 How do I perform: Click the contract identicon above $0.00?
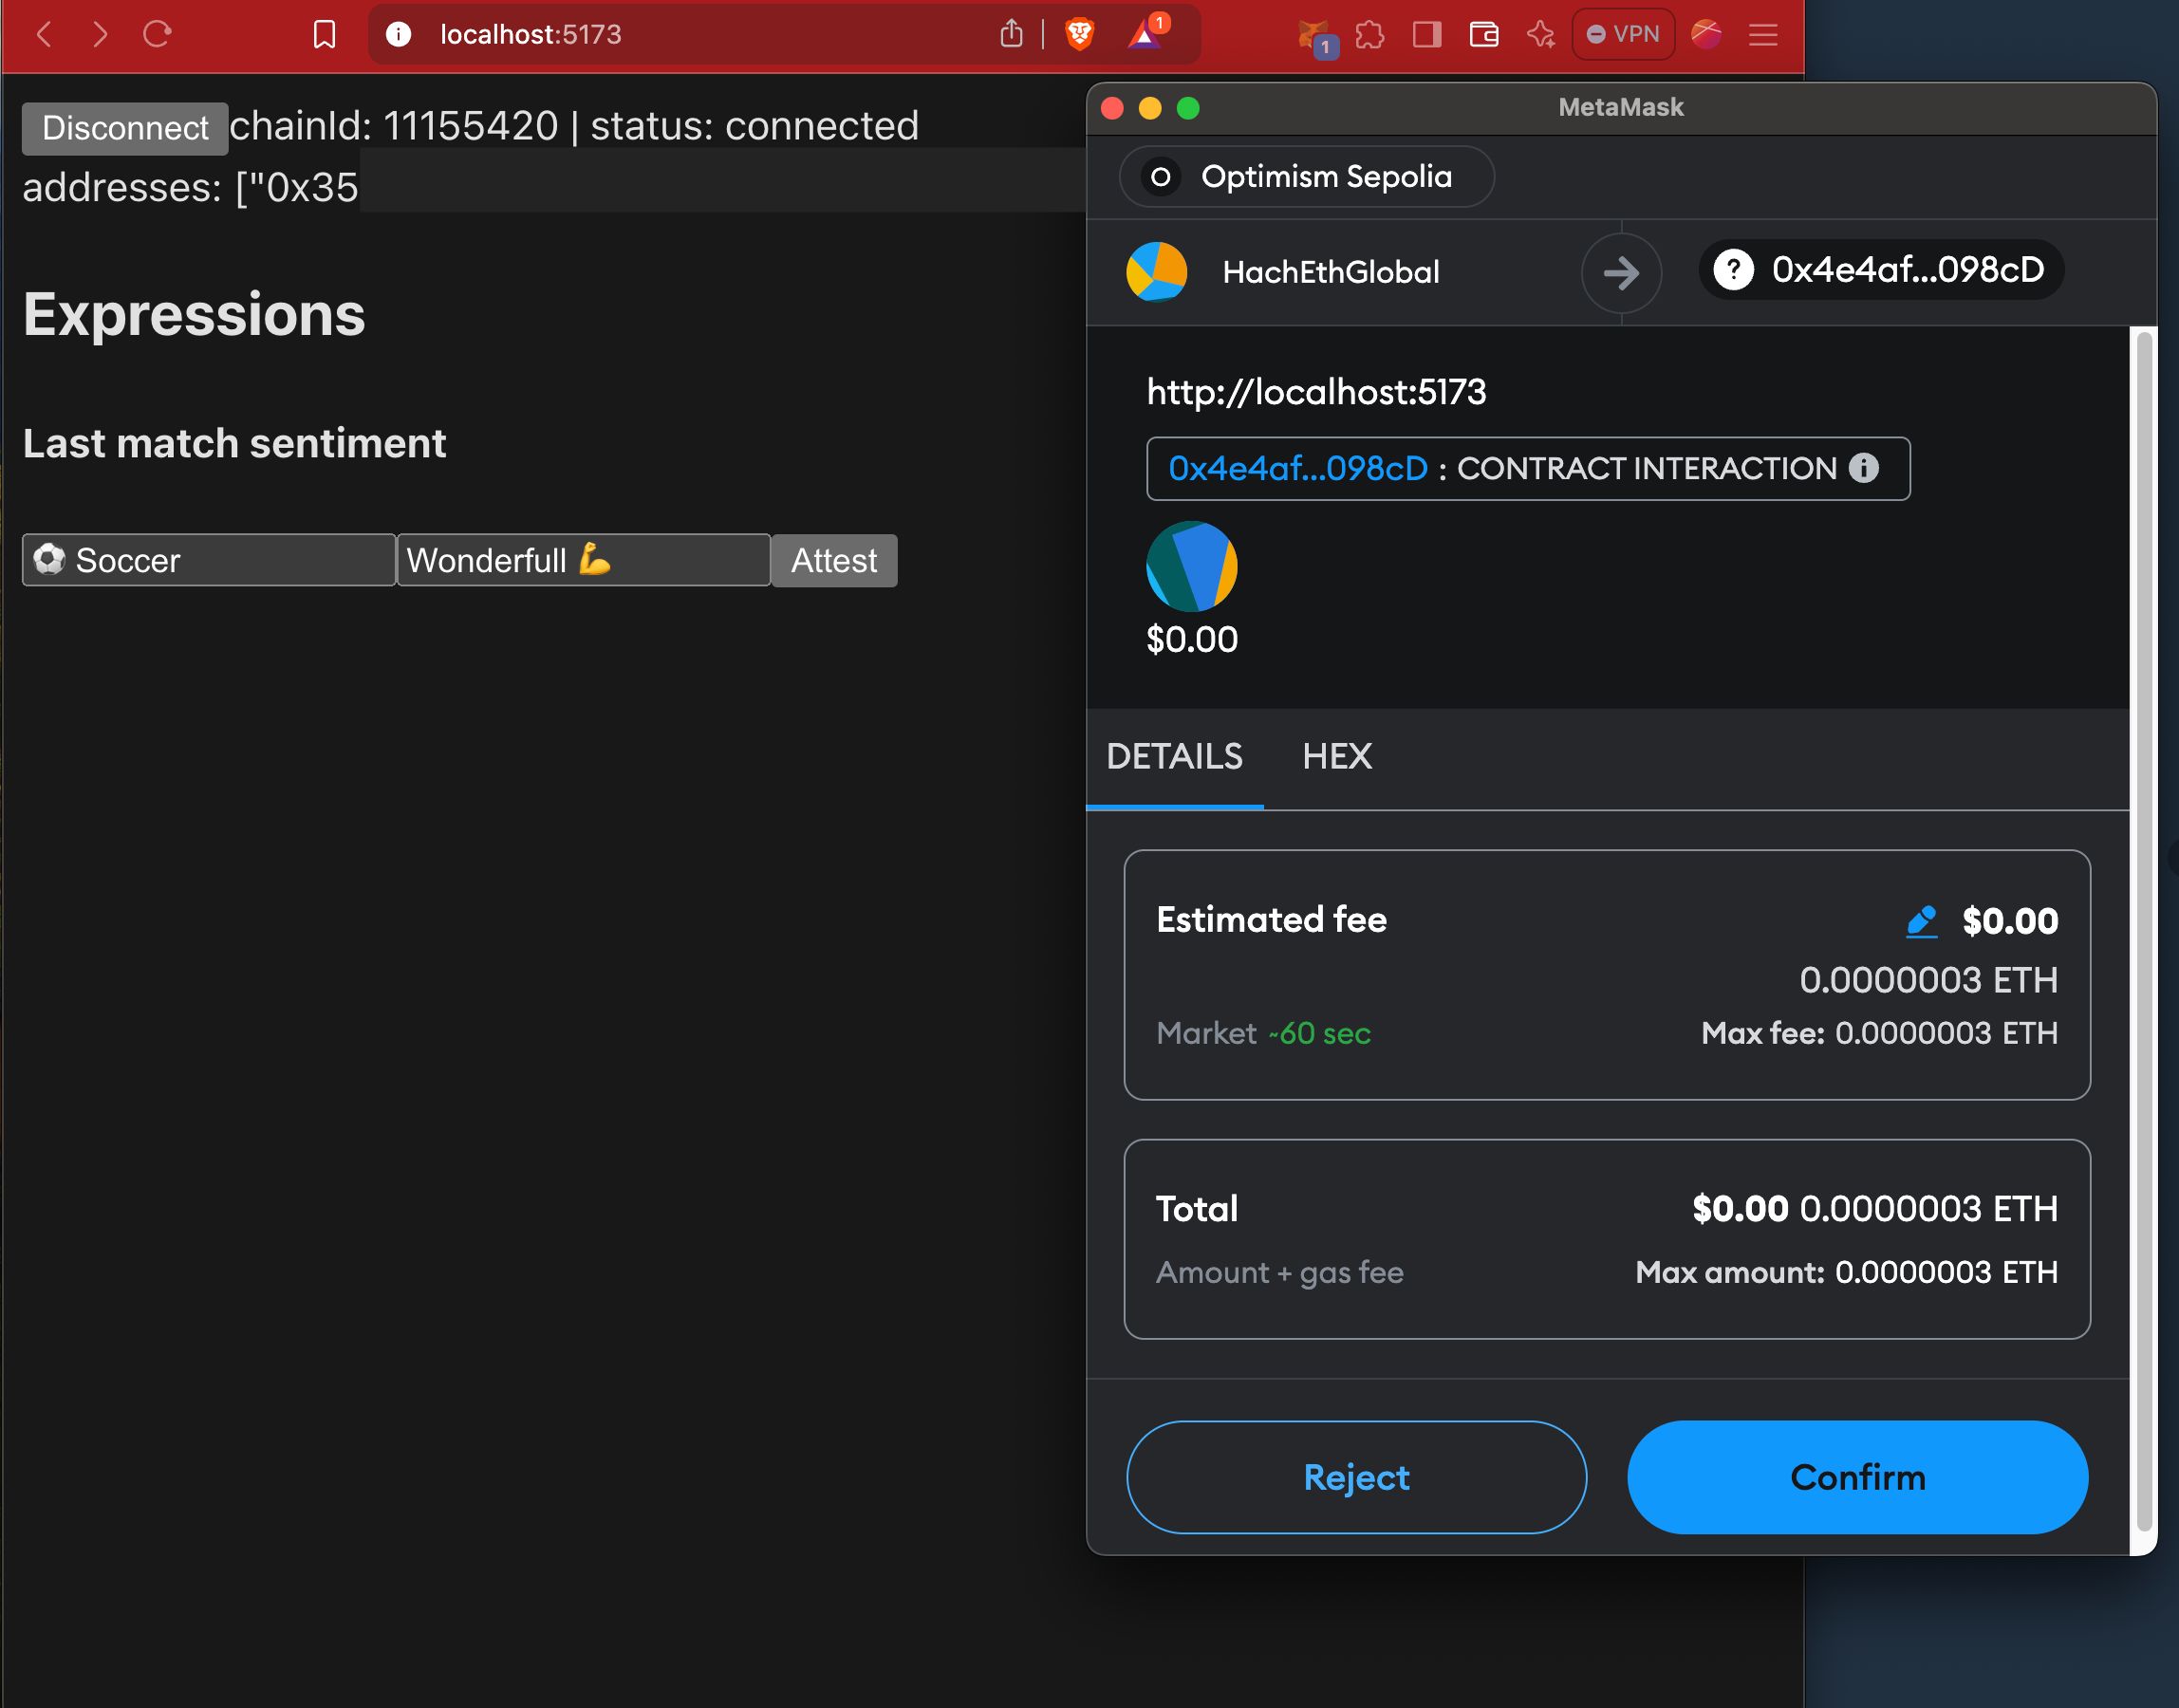1192,567
